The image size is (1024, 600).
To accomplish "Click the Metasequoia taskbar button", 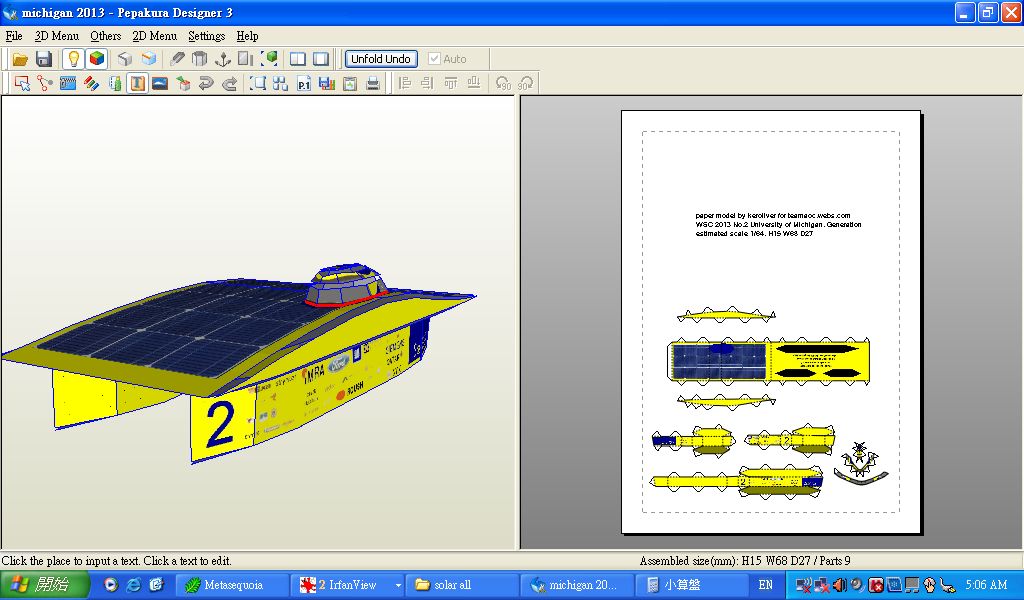I will point(232,585).
